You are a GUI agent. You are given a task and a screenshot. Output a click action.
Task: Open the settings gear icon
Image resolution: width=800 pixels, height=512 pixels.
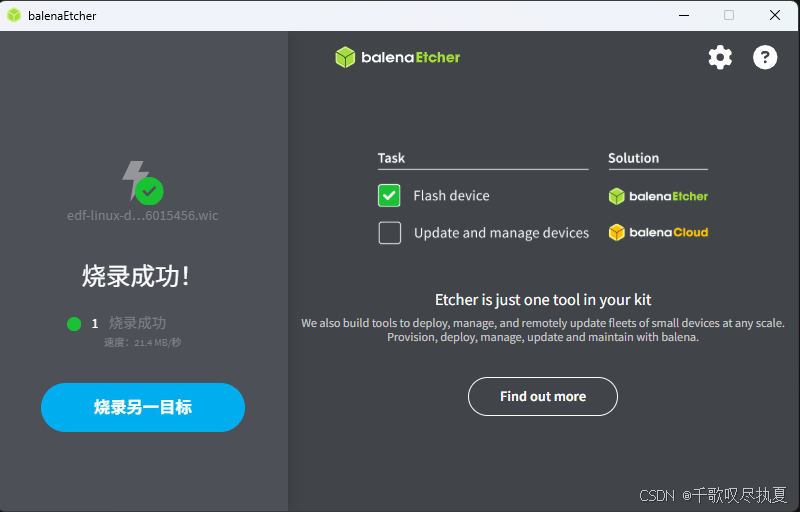(x=720, y=57)
